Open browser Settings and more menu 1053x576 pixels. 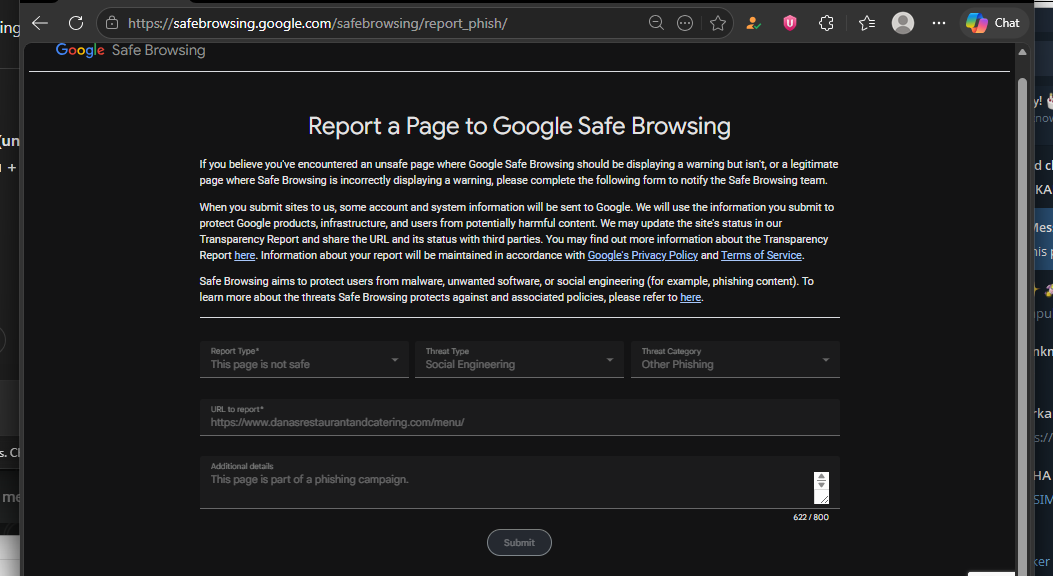coord(939,23)
